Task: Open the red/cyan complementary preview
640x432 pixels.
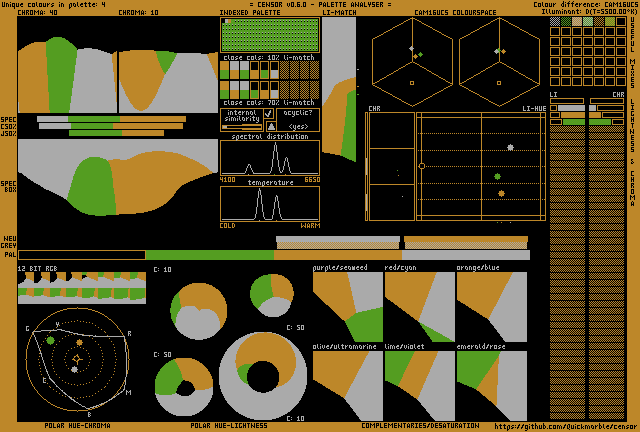Action: point(419,307)
